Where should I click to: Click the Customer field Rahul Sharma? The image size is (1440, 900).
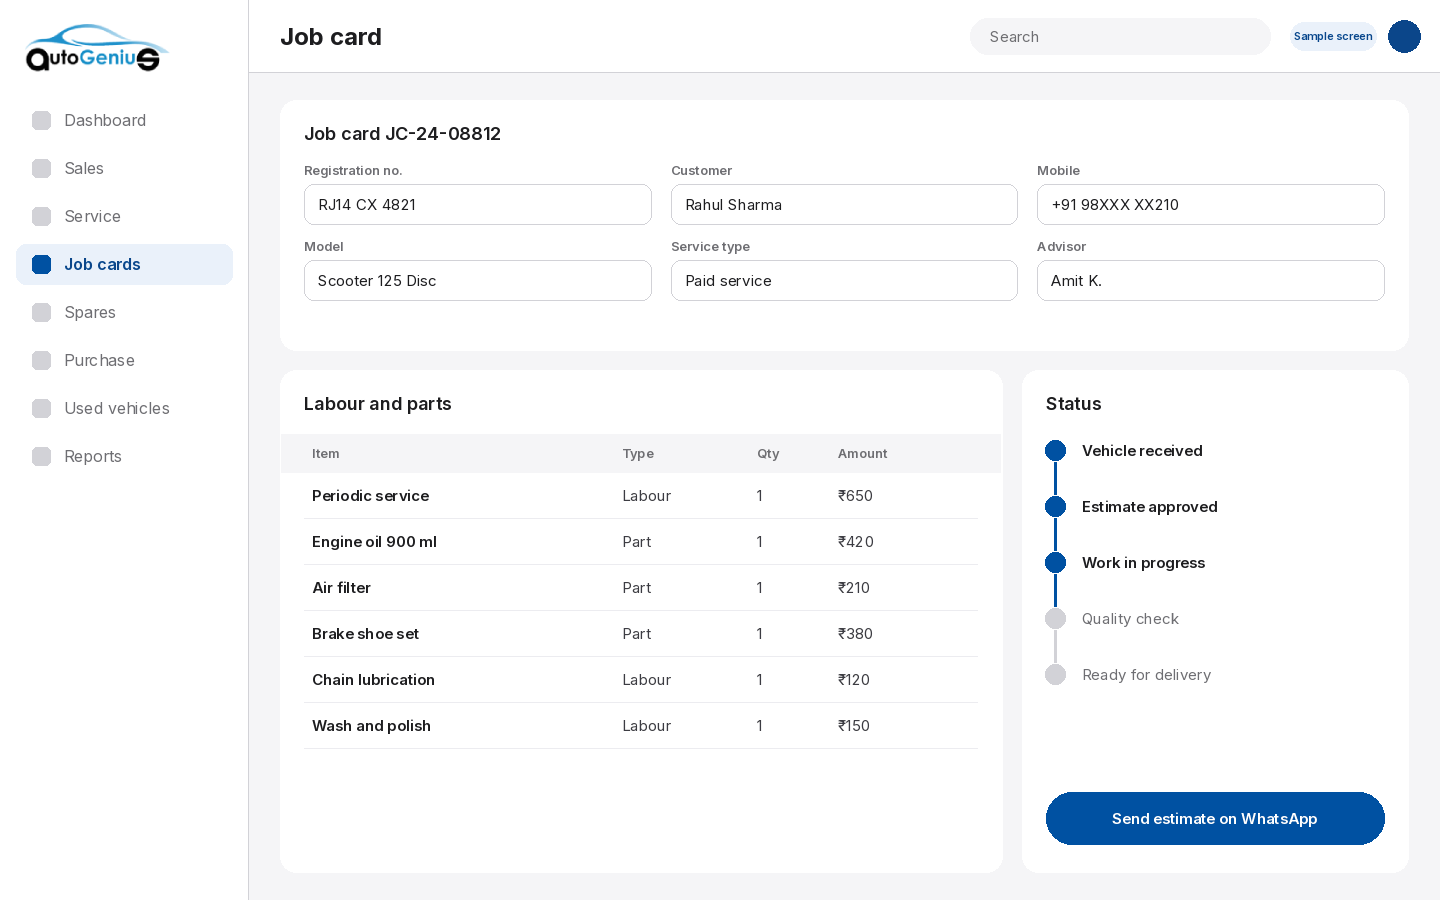[844, 204]
